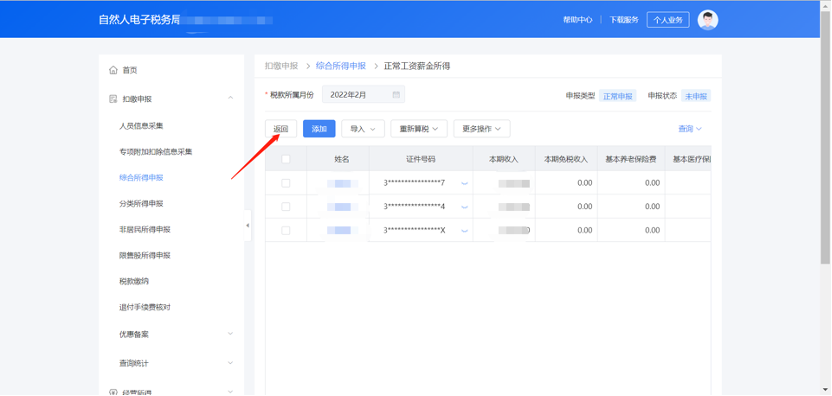Open the 导入 dropdown

[363, 128]
